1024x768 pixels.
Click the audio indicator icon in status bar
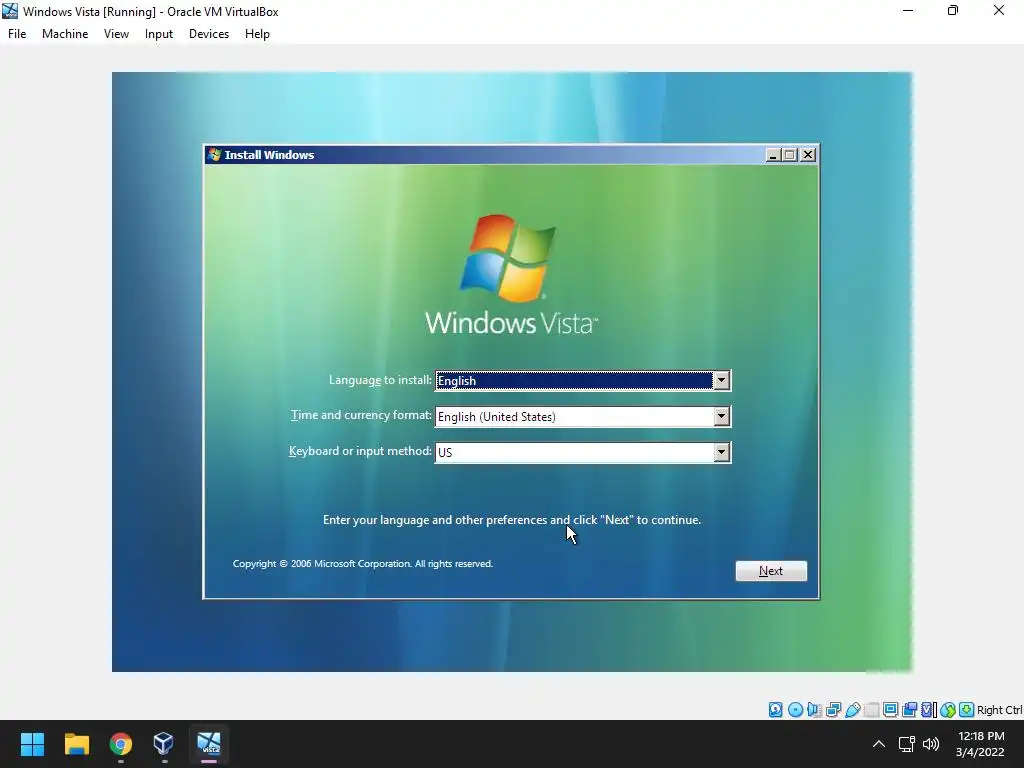pos(814,710)
